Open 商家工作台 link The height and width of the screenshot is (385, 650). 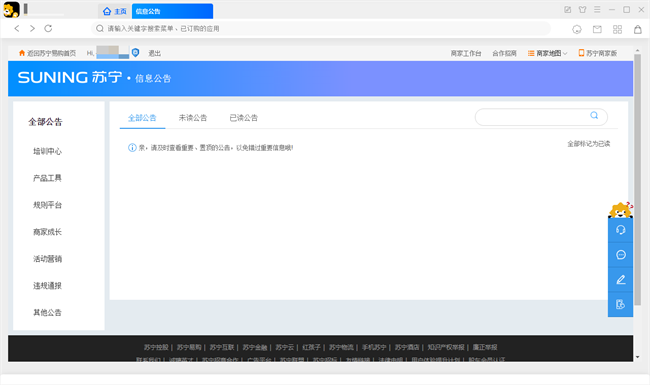466,53
